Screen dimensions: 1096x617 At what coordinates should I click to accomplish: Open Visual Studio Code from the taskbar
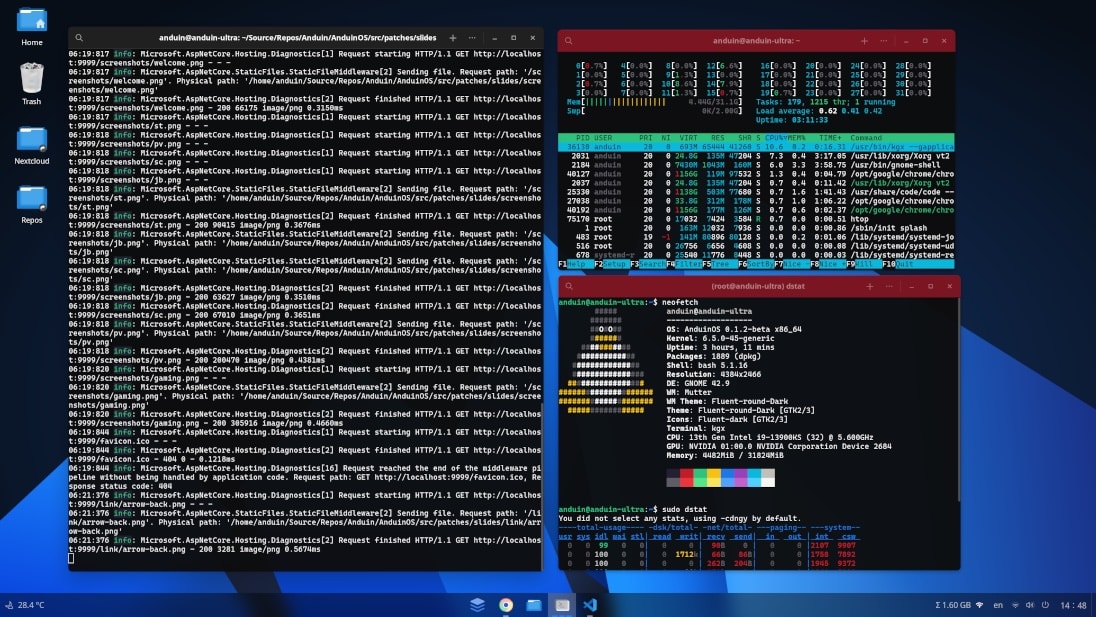point(588,605)
